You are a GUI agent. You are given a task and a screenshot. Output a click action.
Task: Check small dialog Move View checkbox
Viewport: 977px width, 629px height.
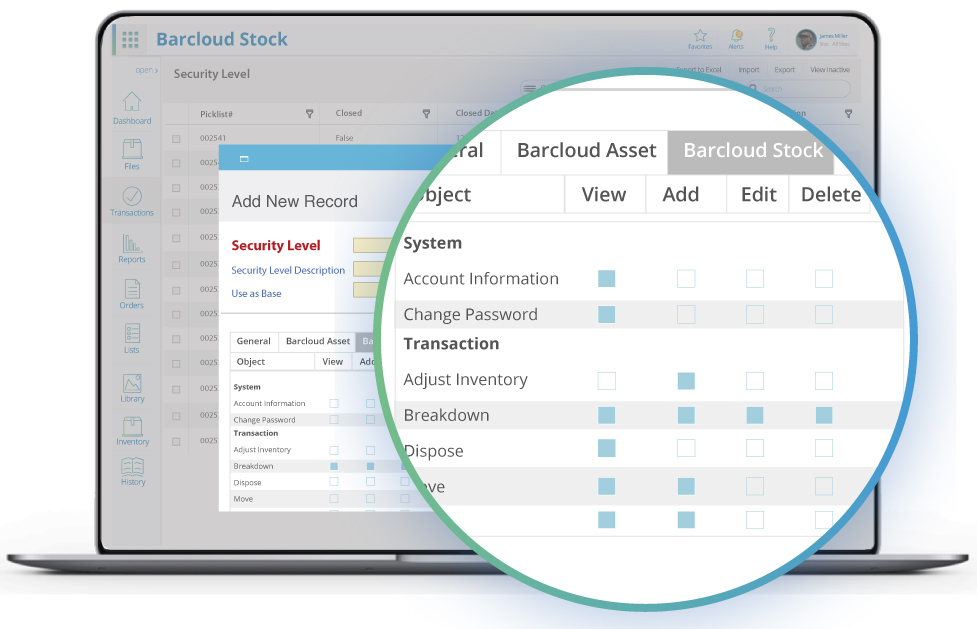click(x=334, y=499)
